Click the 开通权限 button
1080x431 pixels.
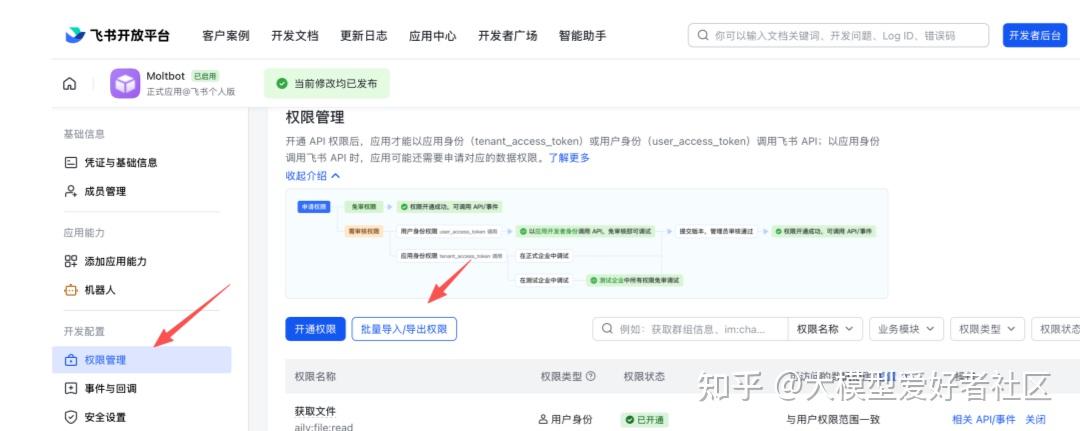coord(315,329)
